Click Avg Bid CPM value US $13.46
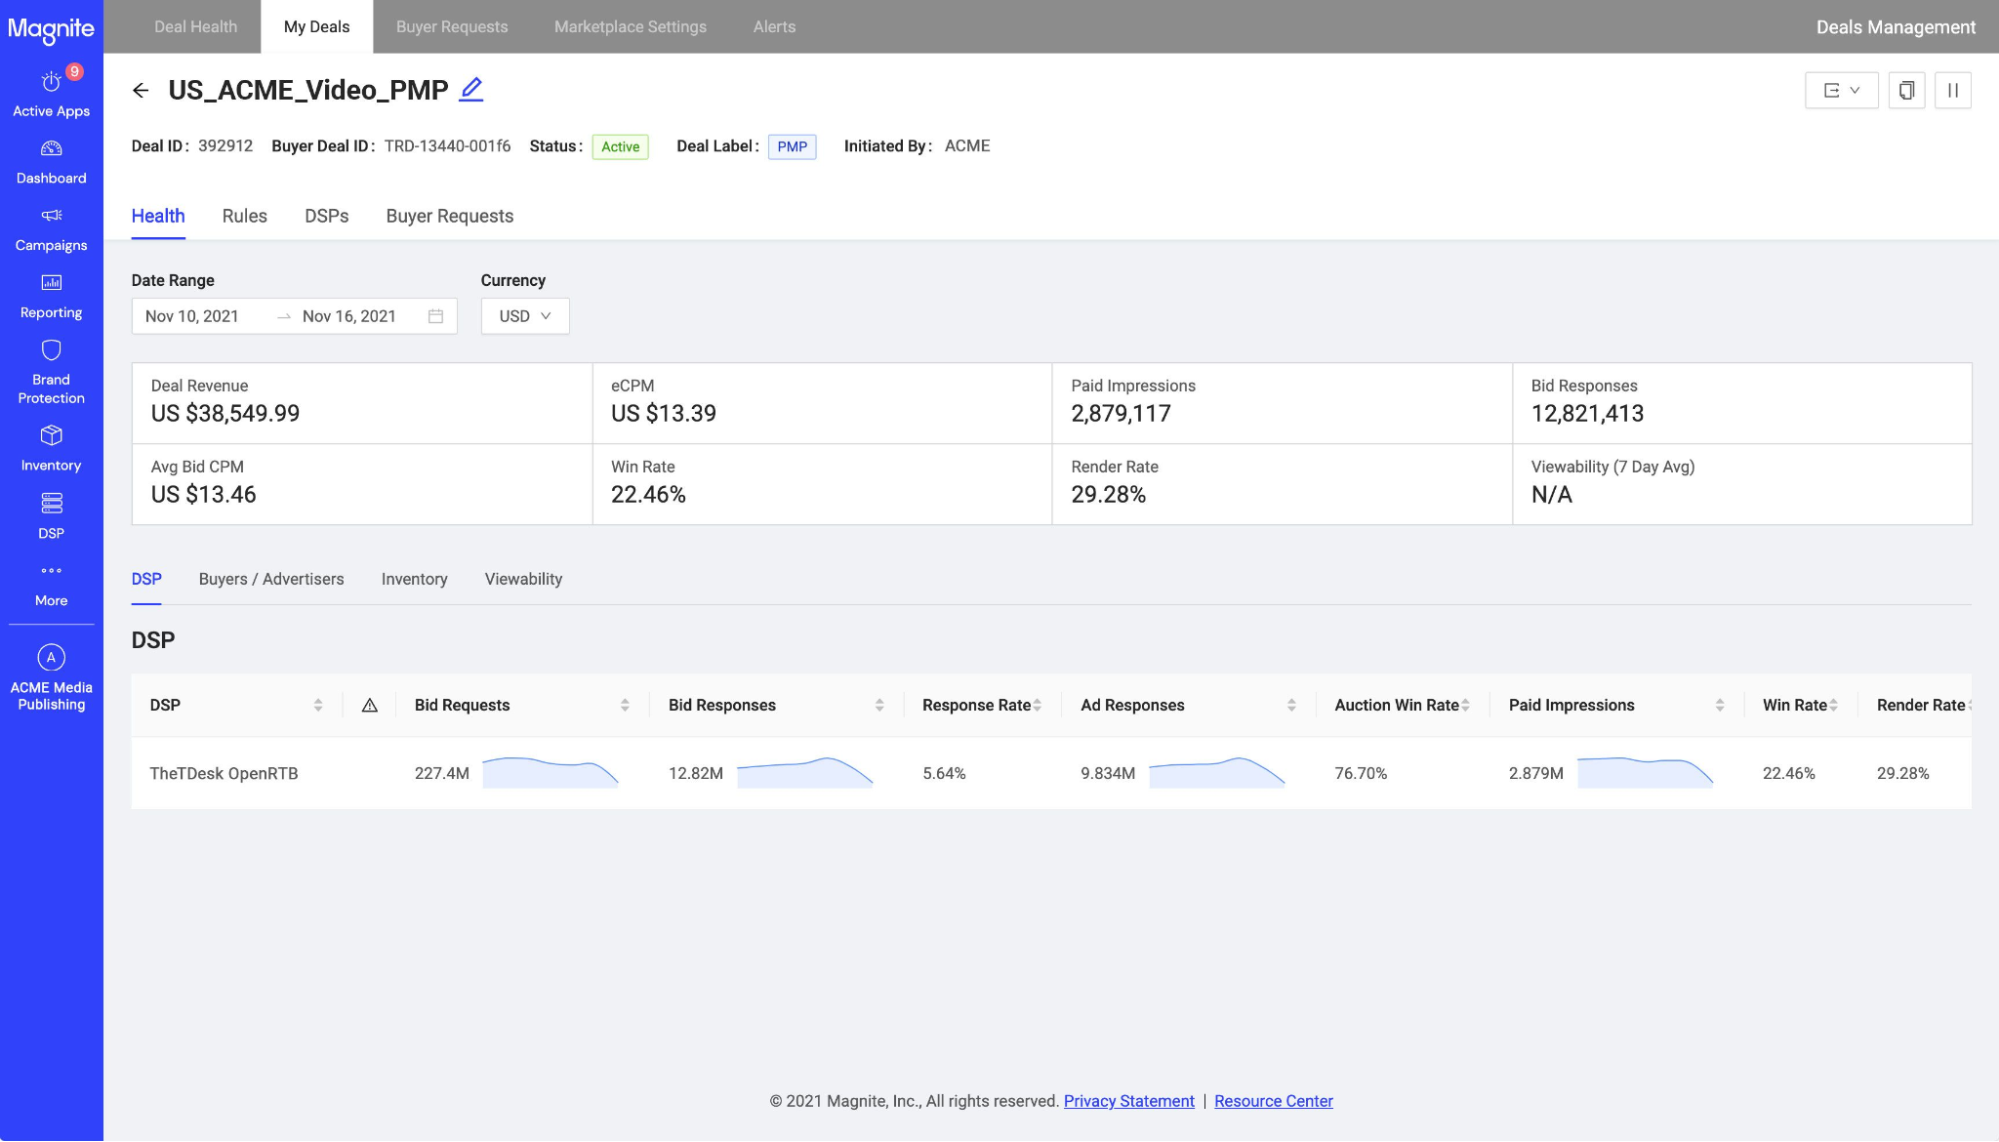Viewport: 1999px width, 1142px height. point(203,495)
